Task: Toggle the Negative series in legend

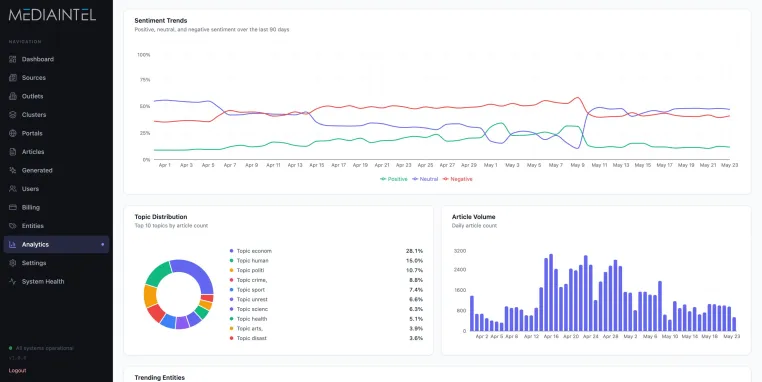Action: click(x=457, y=179)
